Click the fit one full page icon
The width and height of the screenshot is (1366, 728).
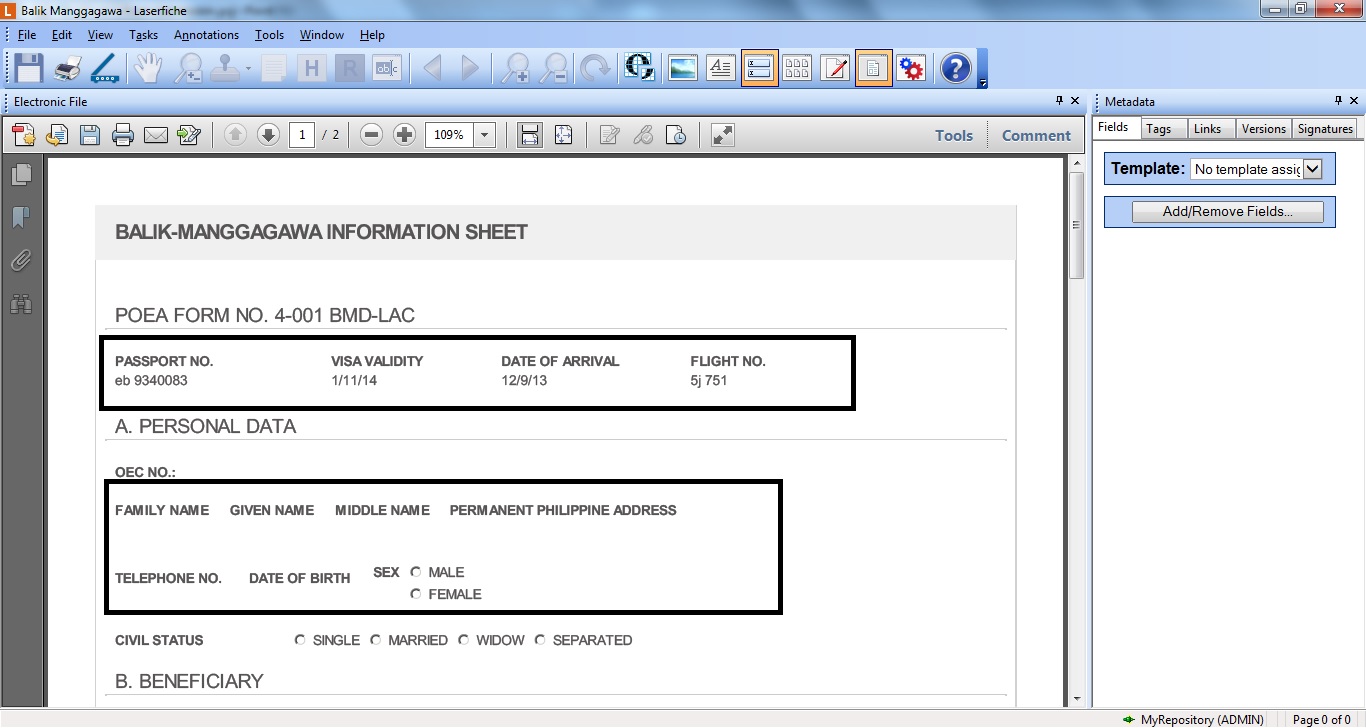[x=563, y=135]
